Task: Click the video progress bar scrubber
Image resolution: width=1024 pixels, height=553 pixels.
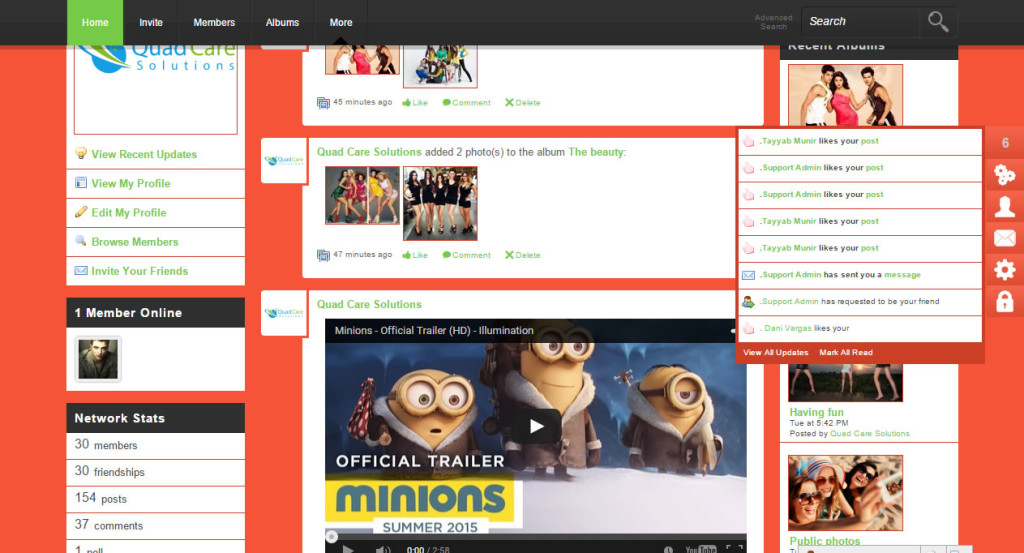Action: tap(332, 537)
